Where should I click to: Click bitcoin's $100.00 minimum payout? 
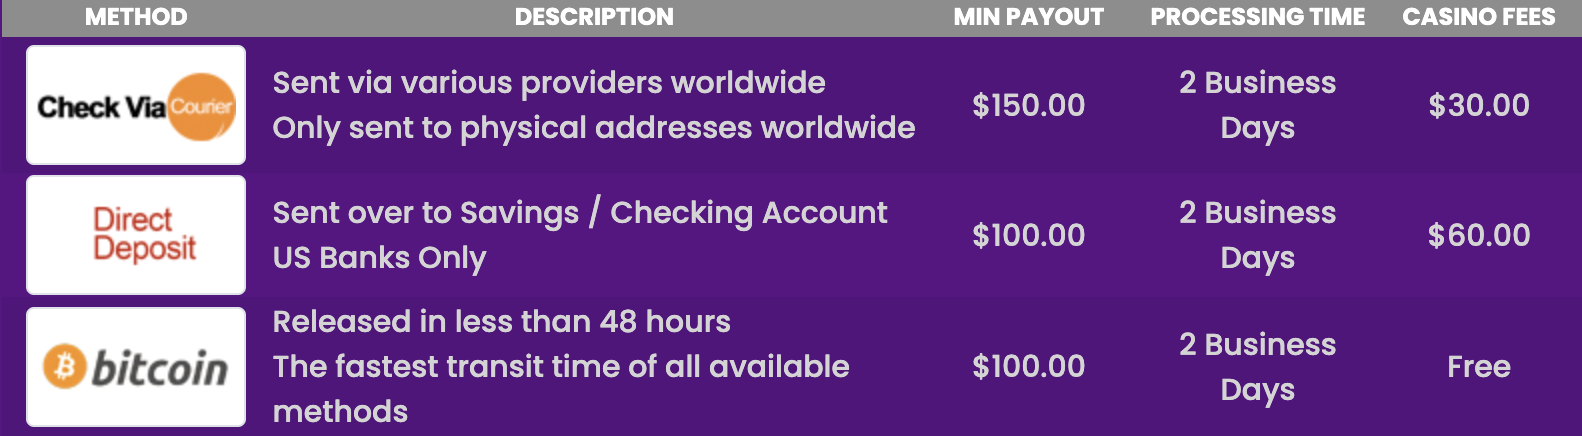[x=1028, y=367]
